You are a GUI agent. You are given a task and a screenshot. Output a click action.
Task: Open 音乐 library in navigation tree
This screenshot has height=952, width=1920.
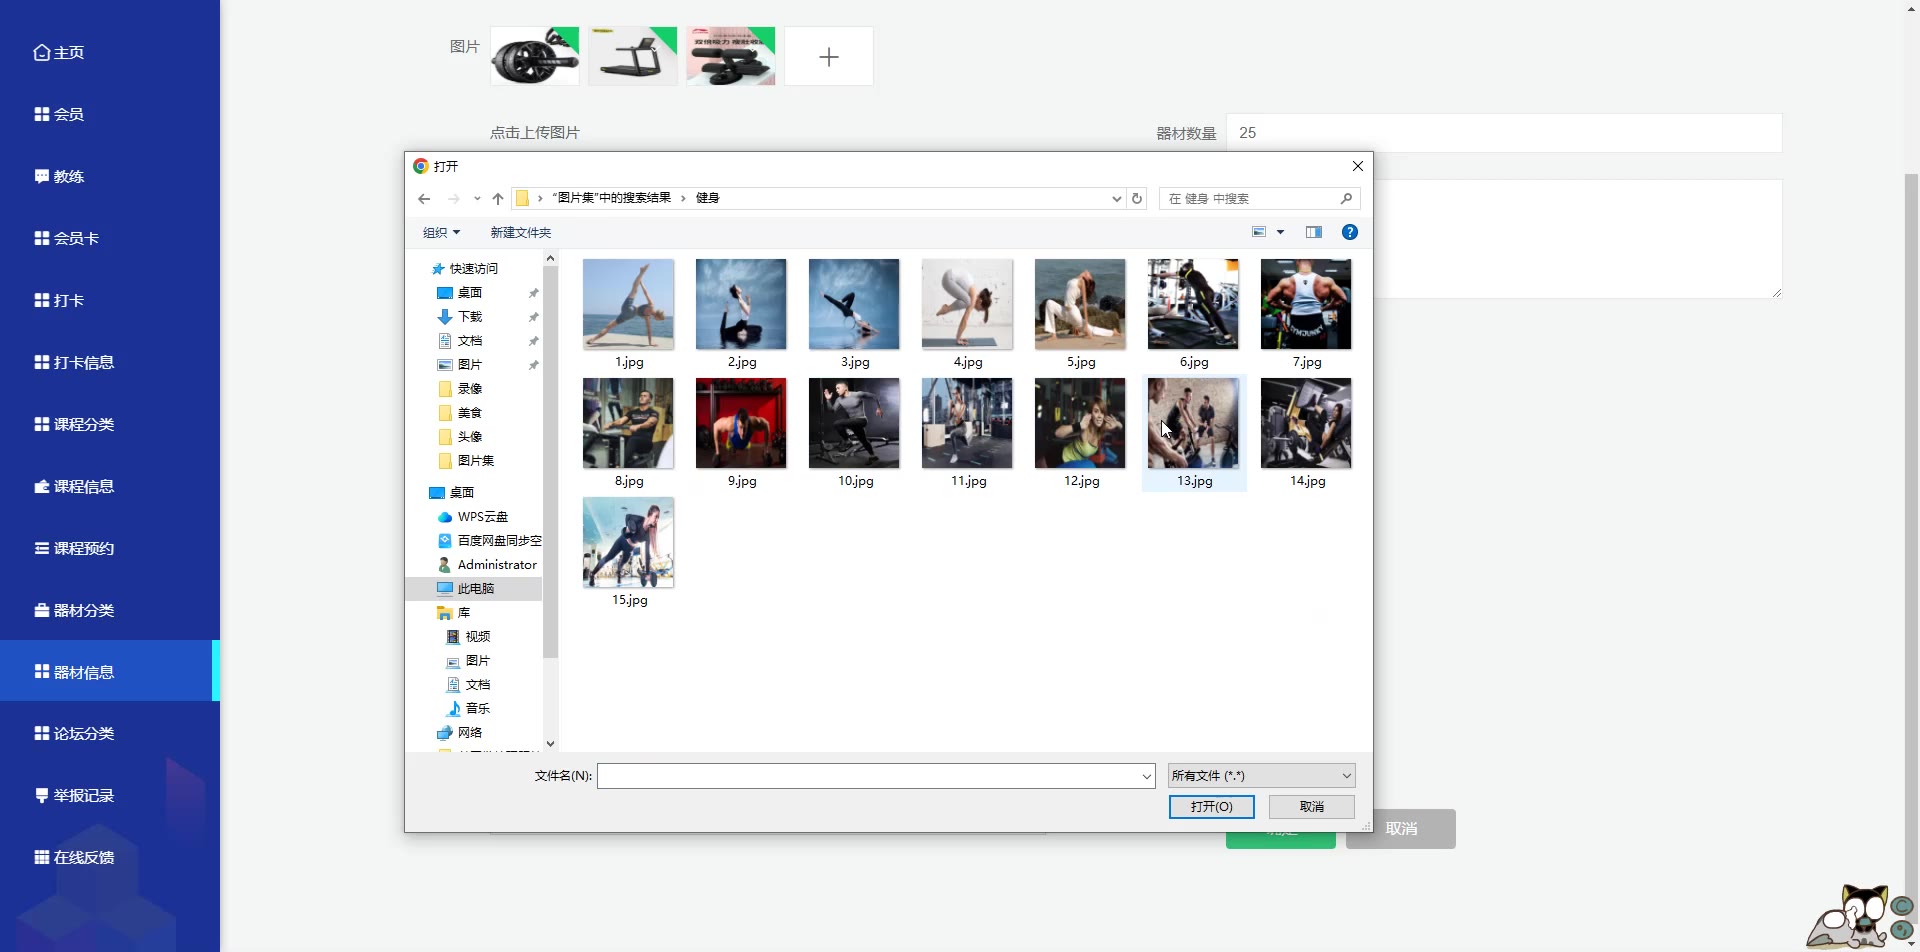coord(477,708)
